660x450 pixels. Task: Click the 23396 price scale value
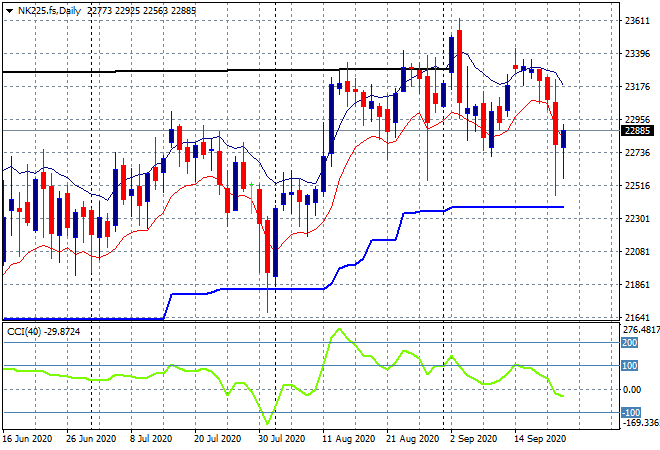pos(637,54)
